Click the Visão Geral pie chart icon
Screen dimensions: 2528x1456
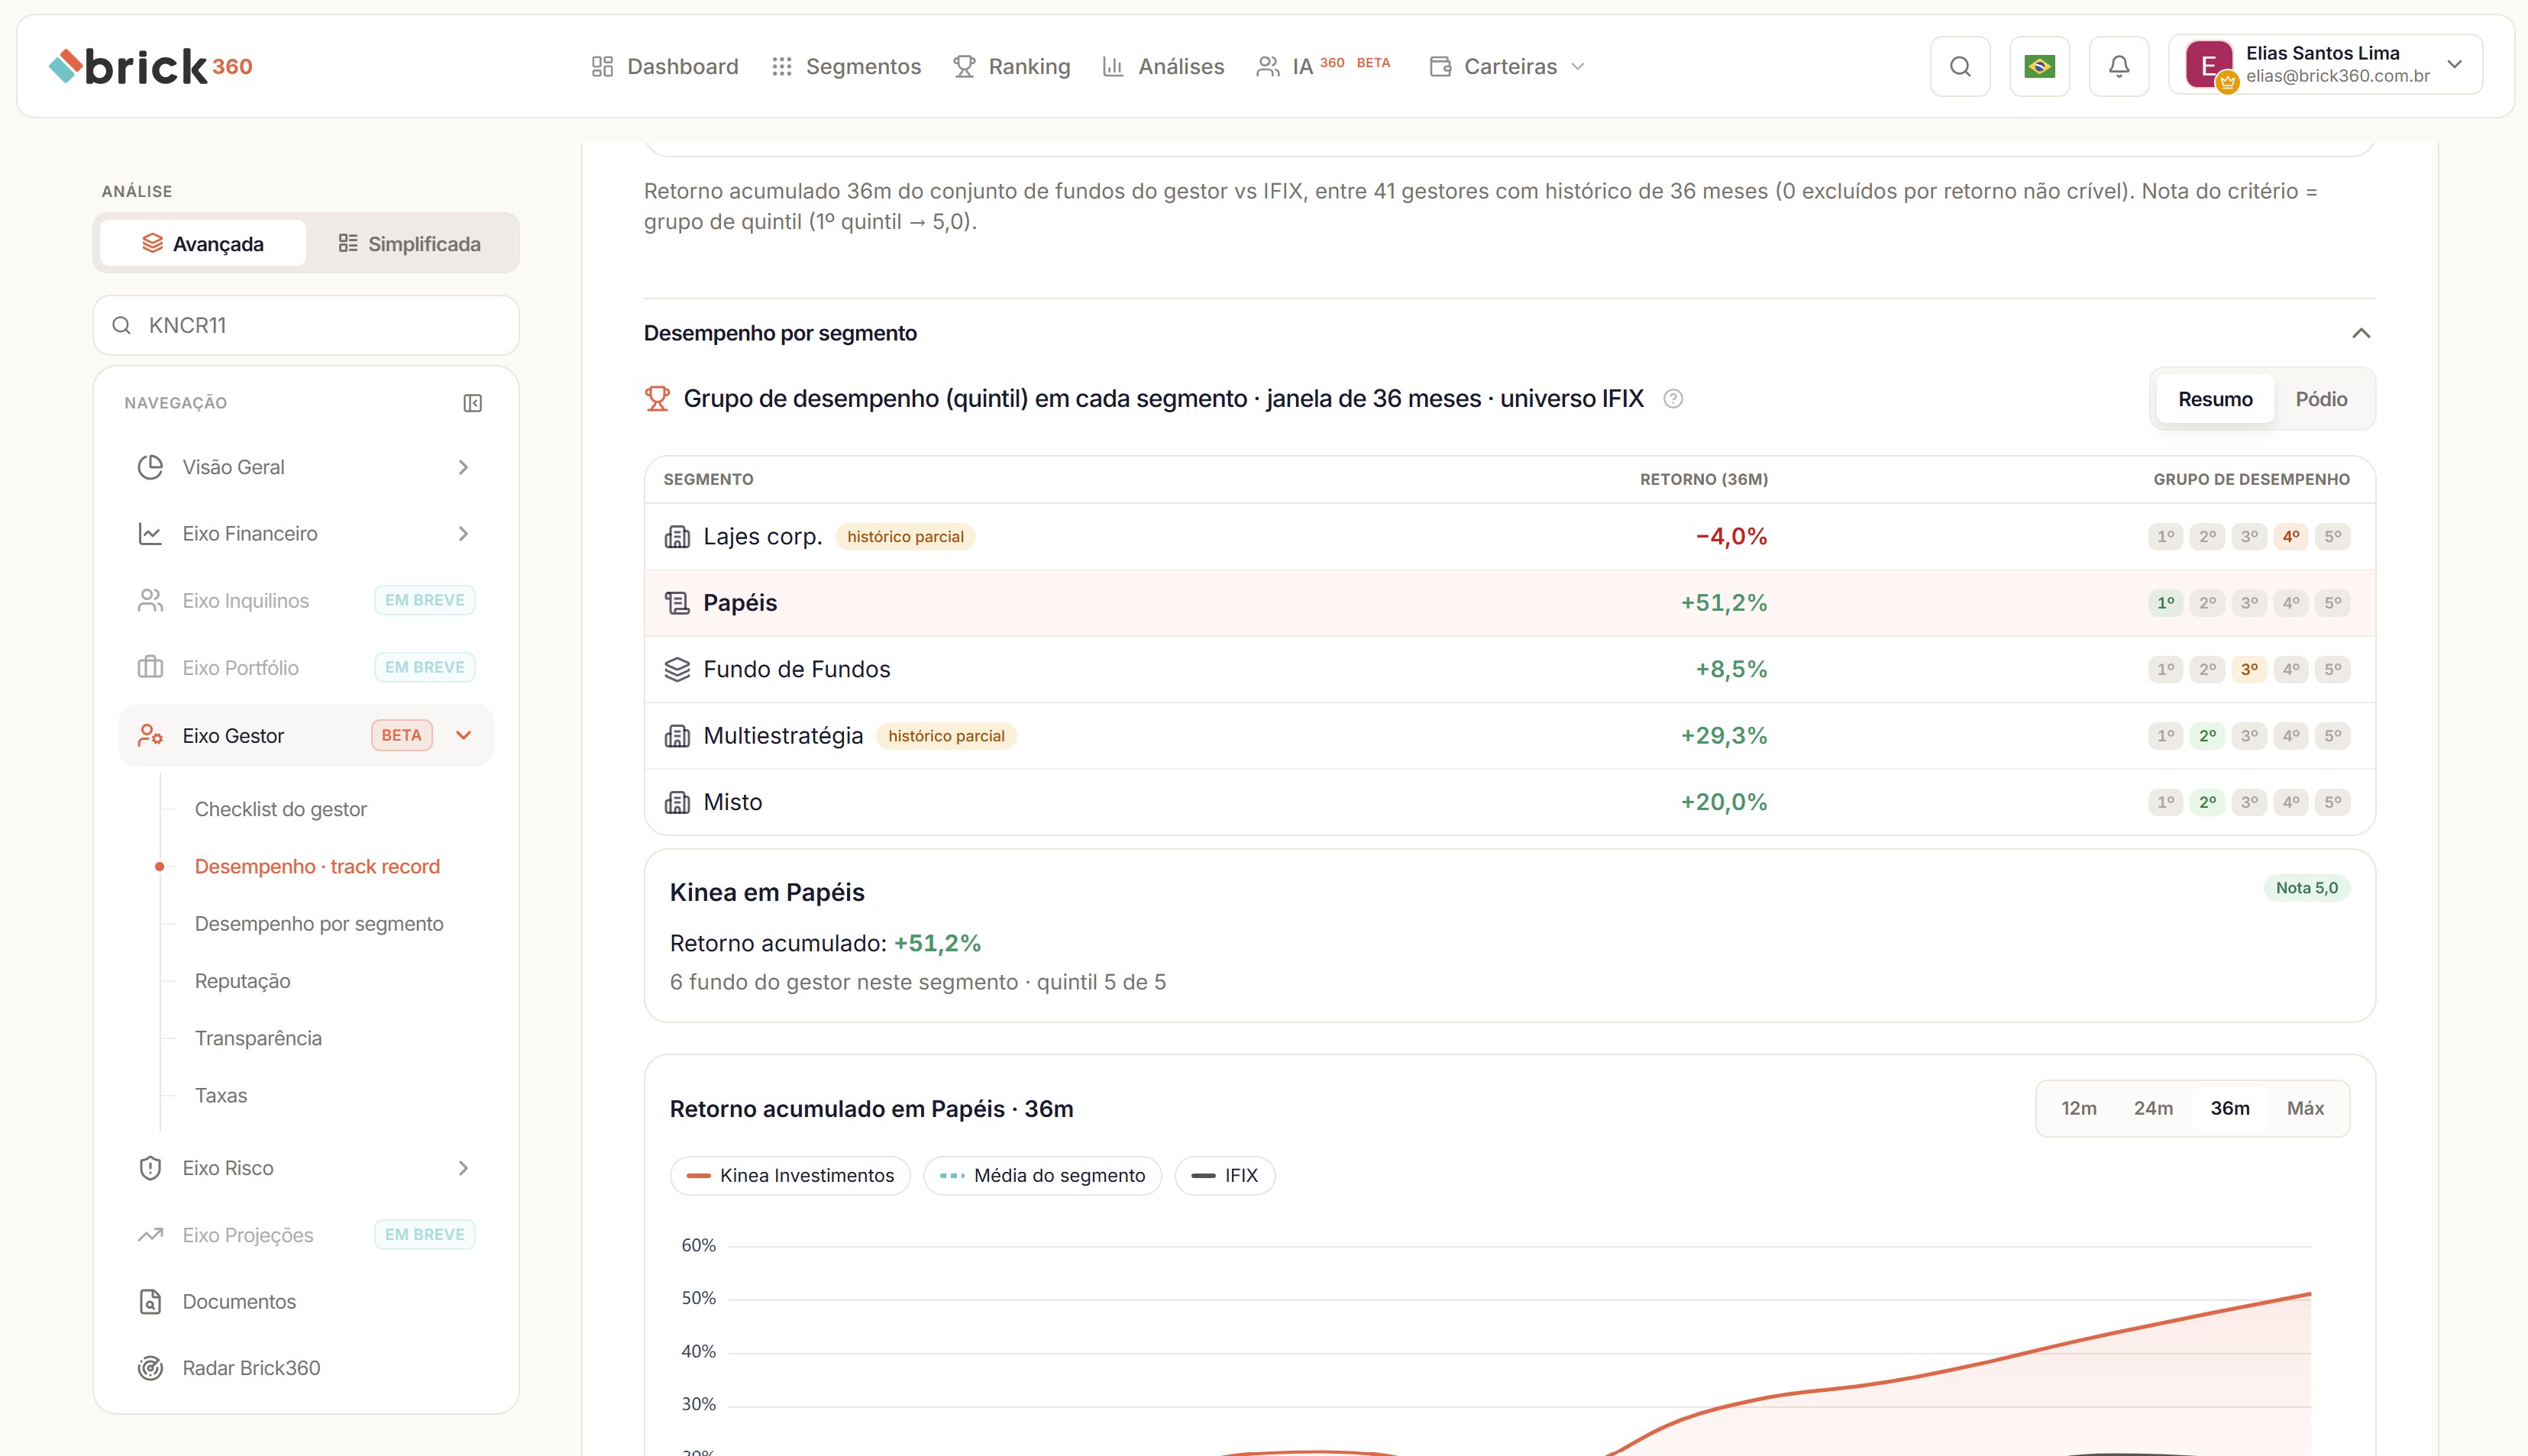point(150,467)
